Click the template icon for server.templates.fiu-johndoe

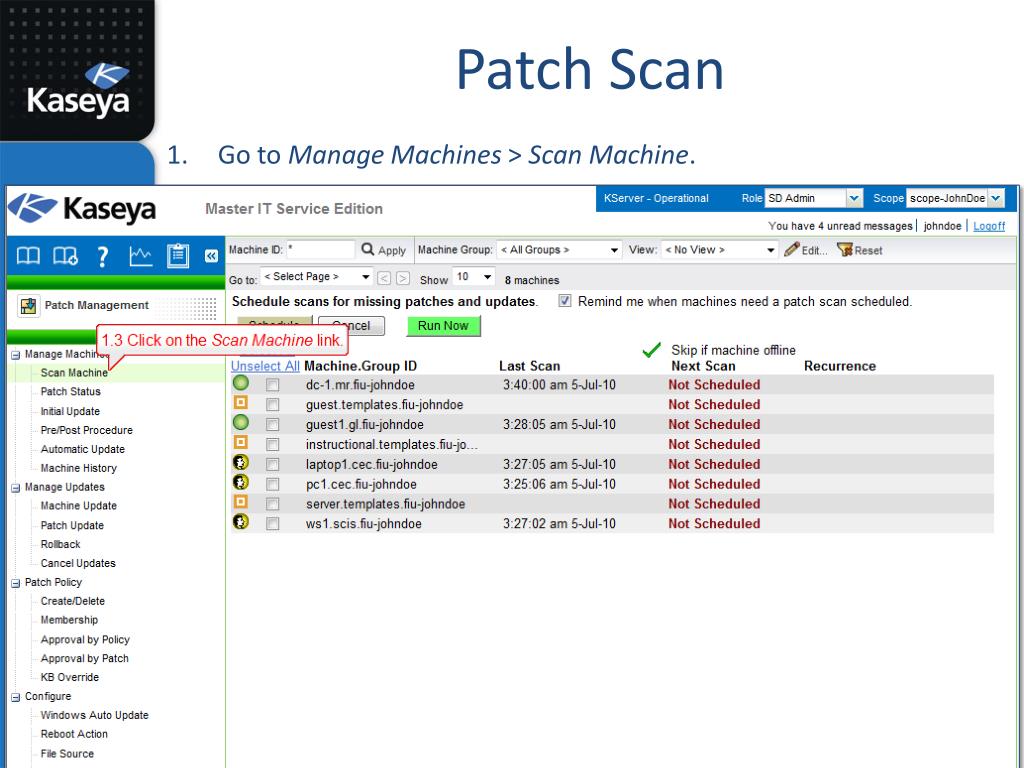tap(241, 502)
